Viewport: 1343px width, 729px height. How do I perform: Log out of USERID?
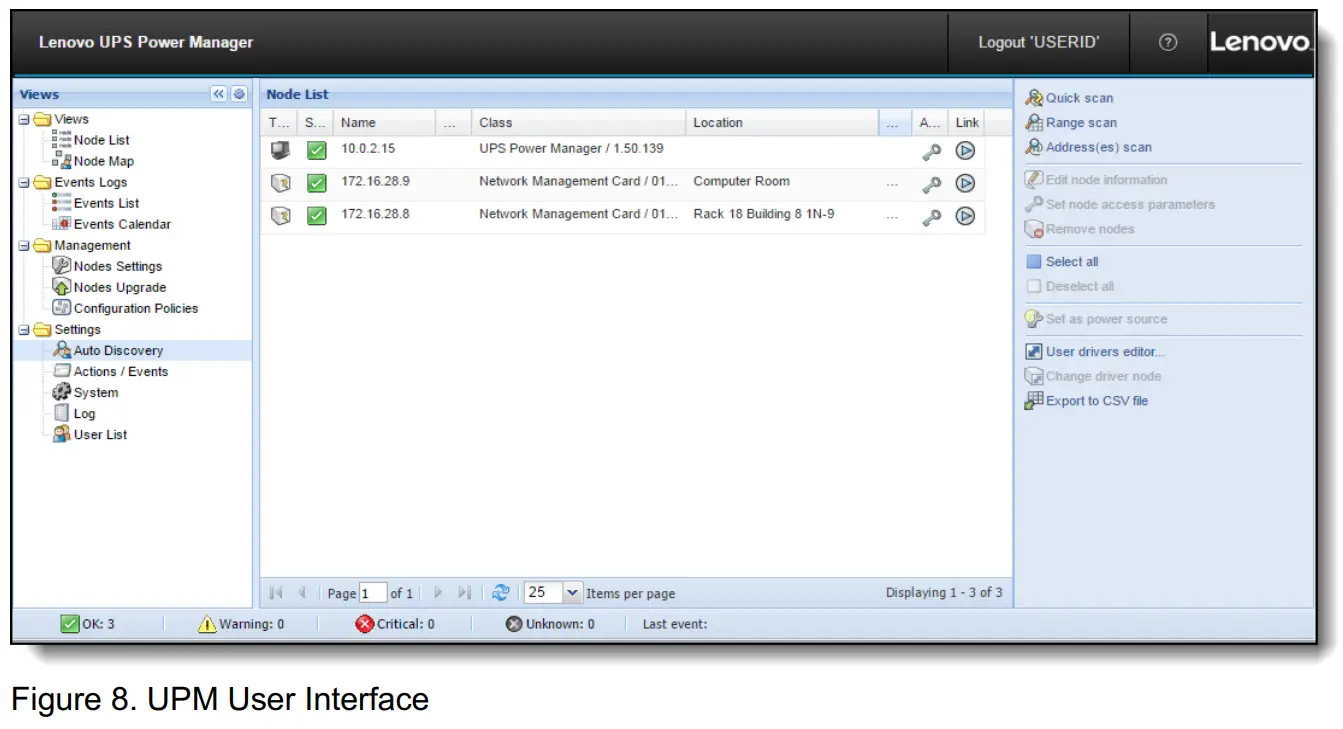pyautogui.click(x=1038, y=42)
